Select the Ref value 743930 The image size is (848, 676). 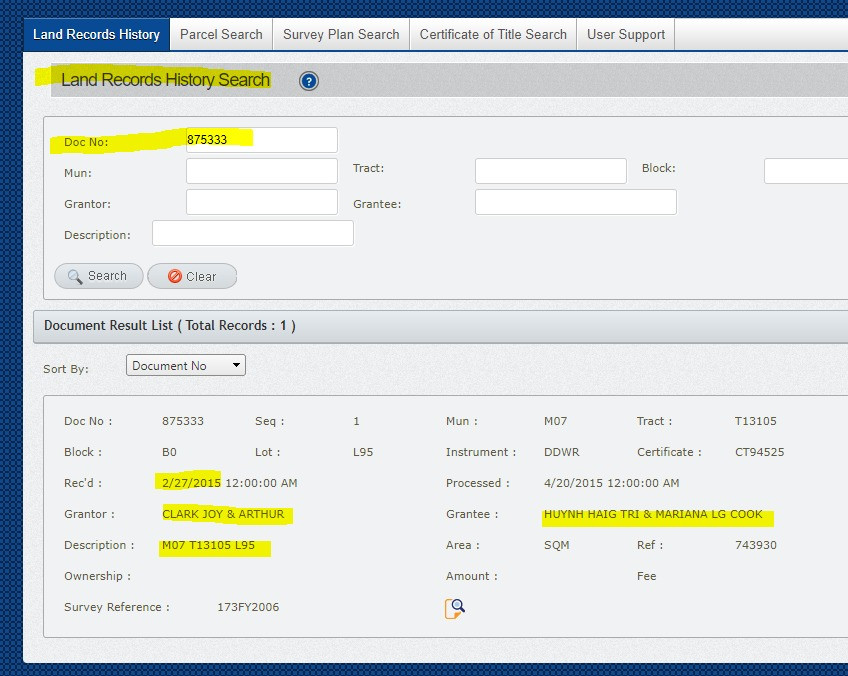click(x=756, y=545)
